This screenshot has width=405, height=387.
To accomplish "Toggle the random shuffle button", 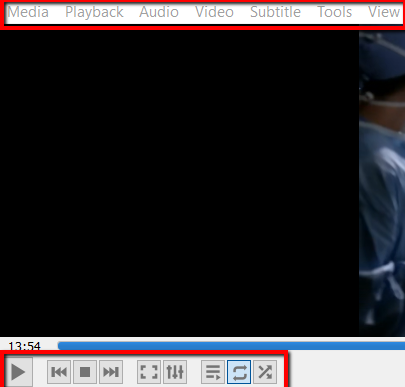I will point(265,372).
